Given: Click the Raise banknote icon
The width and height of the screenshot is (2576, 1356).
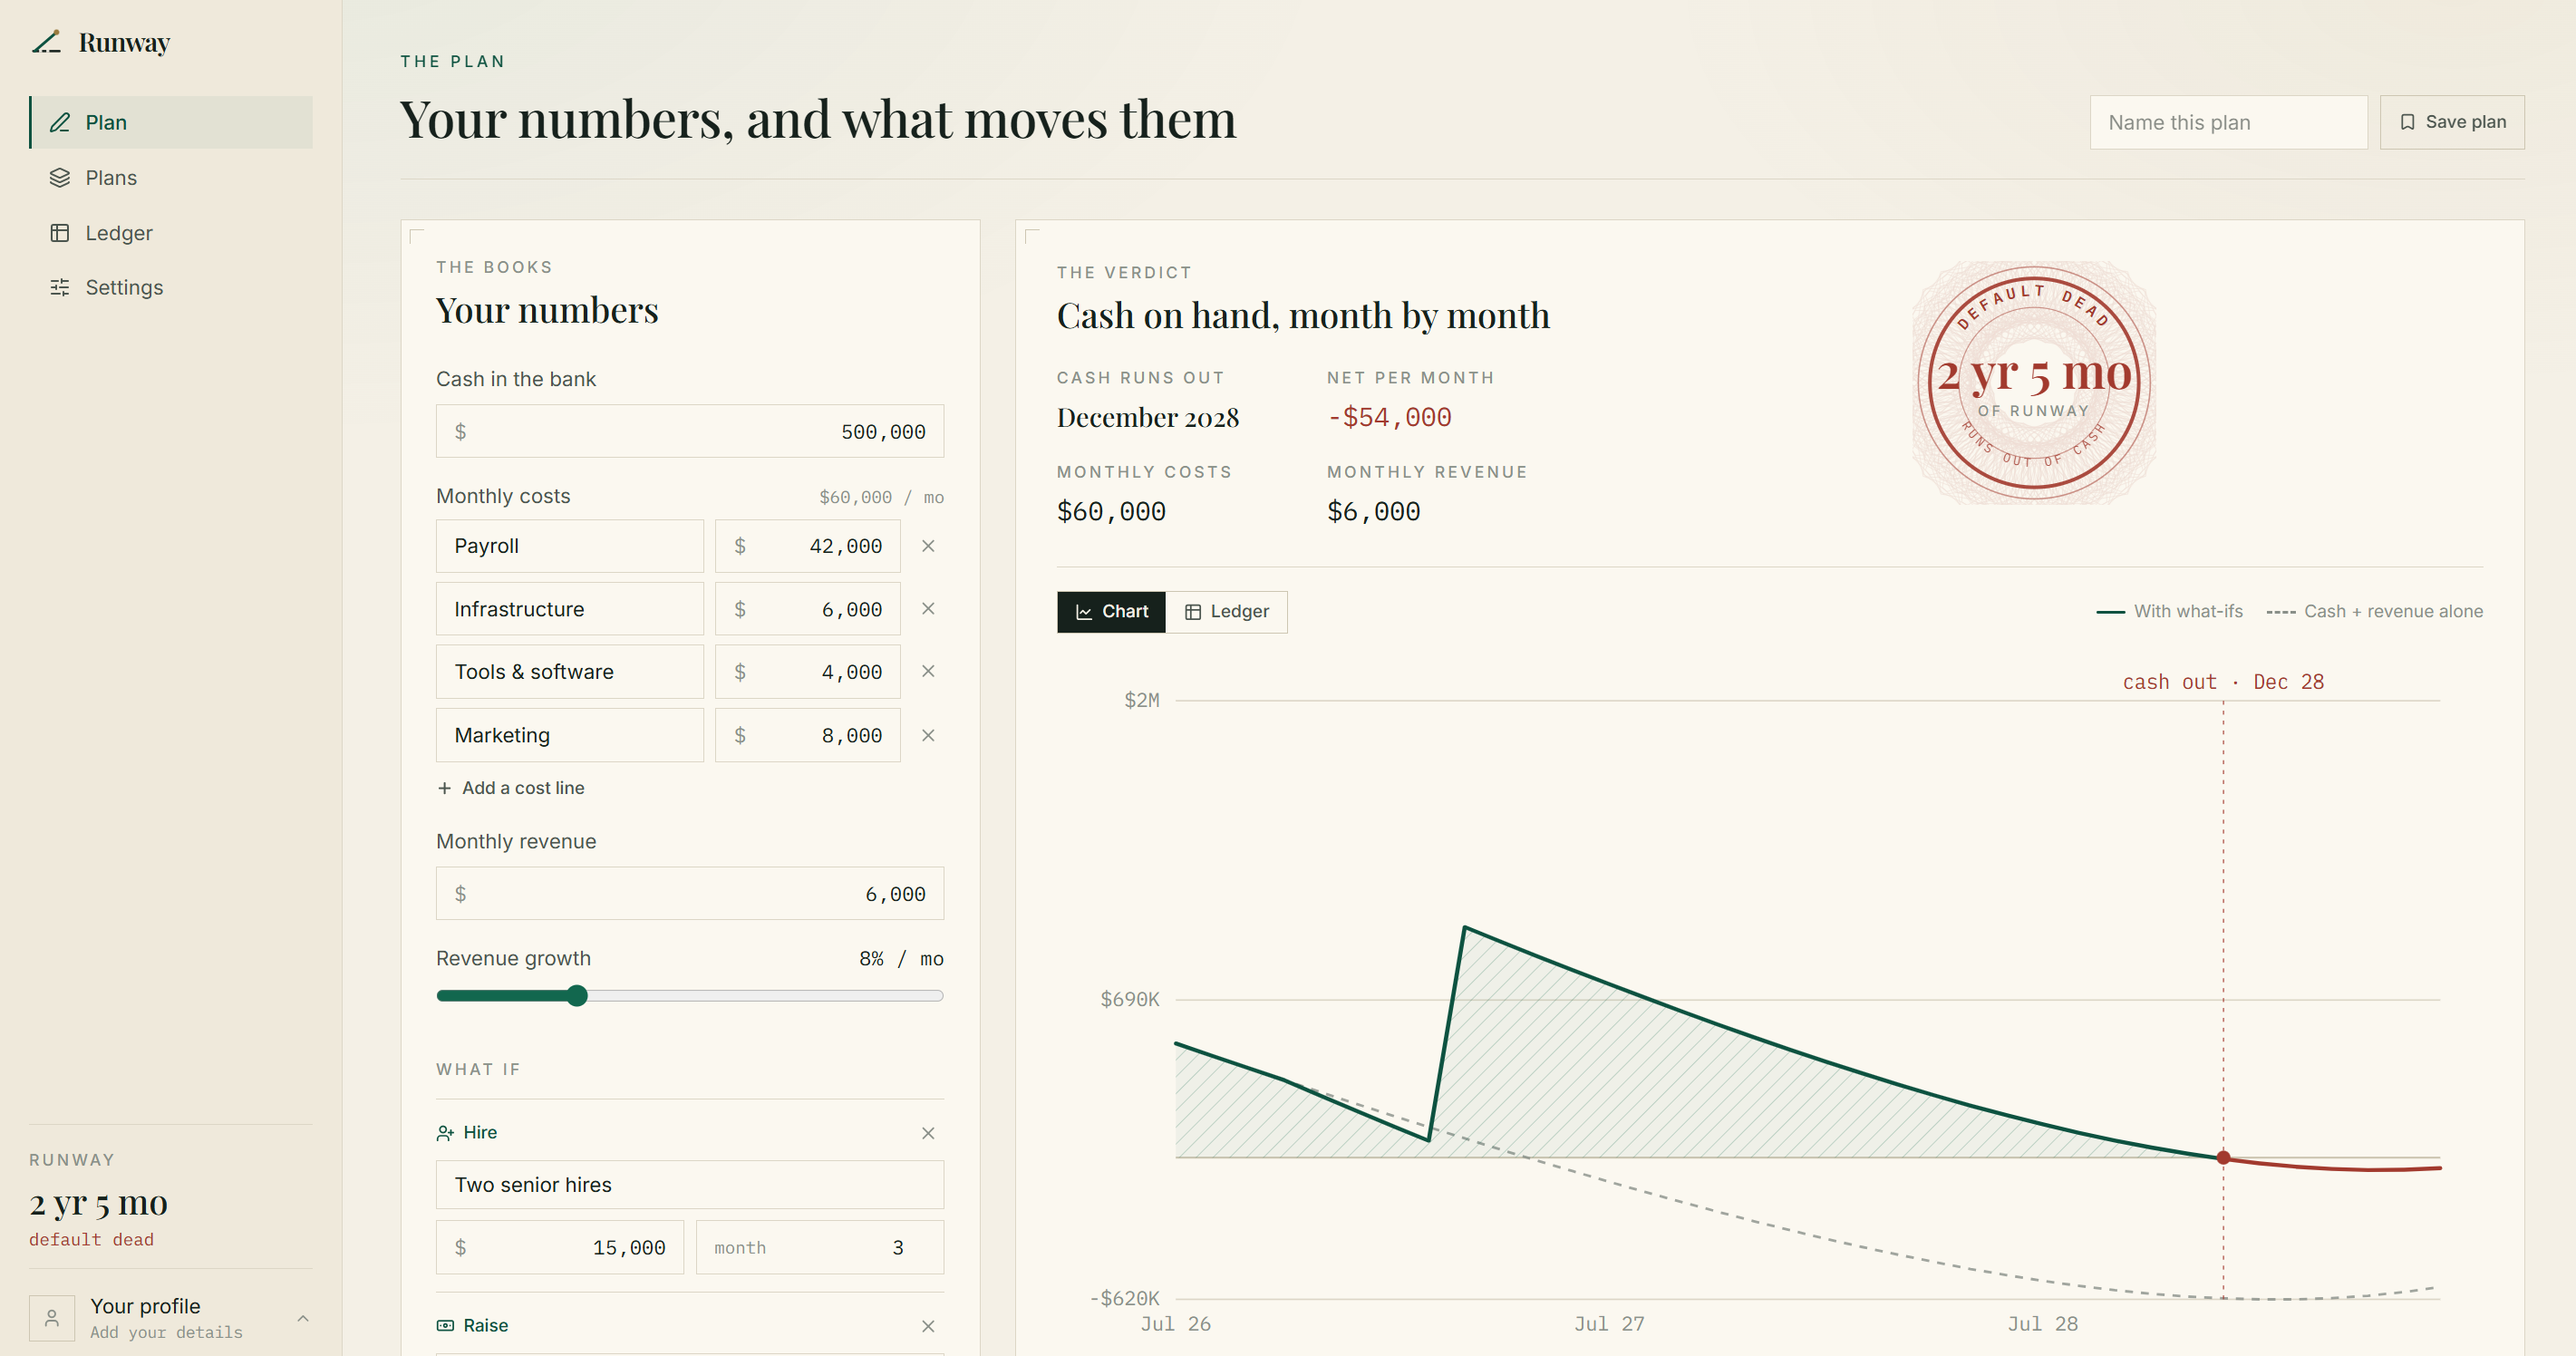Looking at the screenshot, I should (x=445, y=1326).
